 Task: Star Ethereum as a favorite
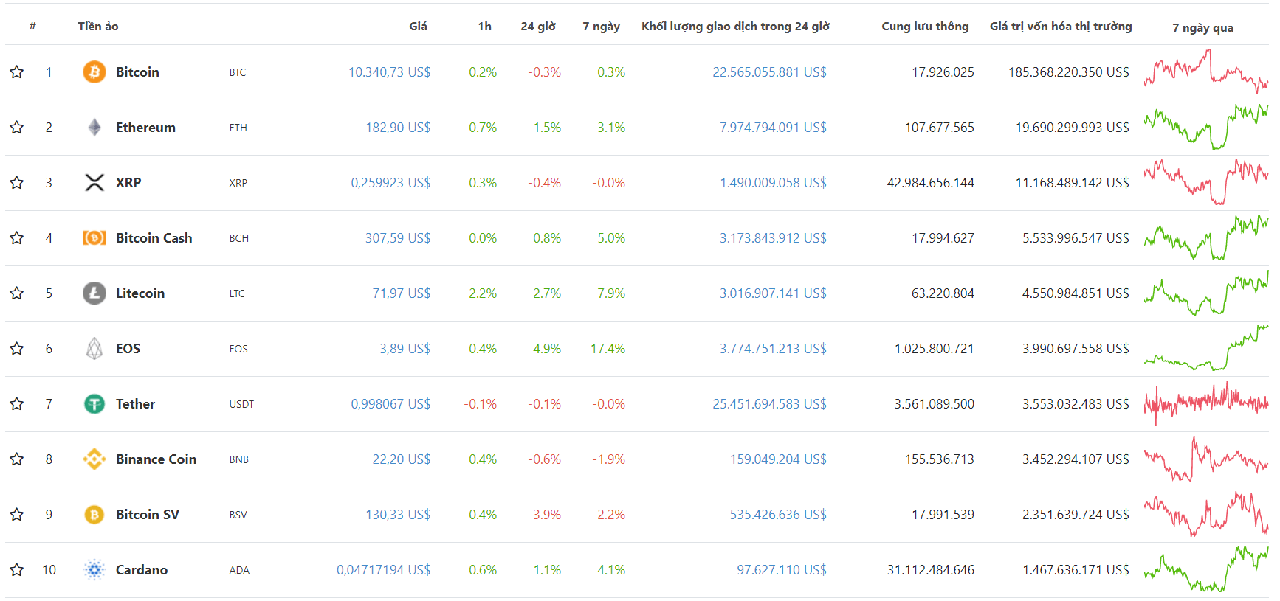coord(17,127)
